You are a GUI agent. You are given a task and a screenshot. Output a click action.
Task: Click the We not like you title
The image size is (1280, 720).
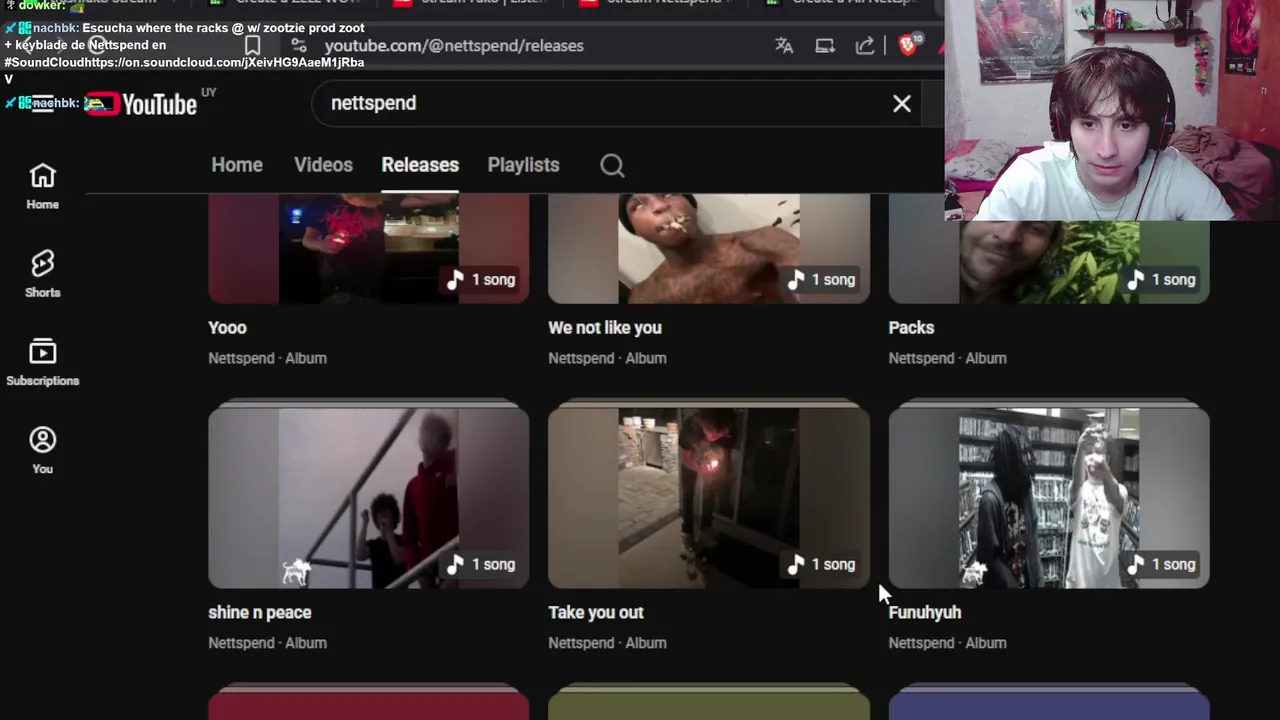coord(605,327)
